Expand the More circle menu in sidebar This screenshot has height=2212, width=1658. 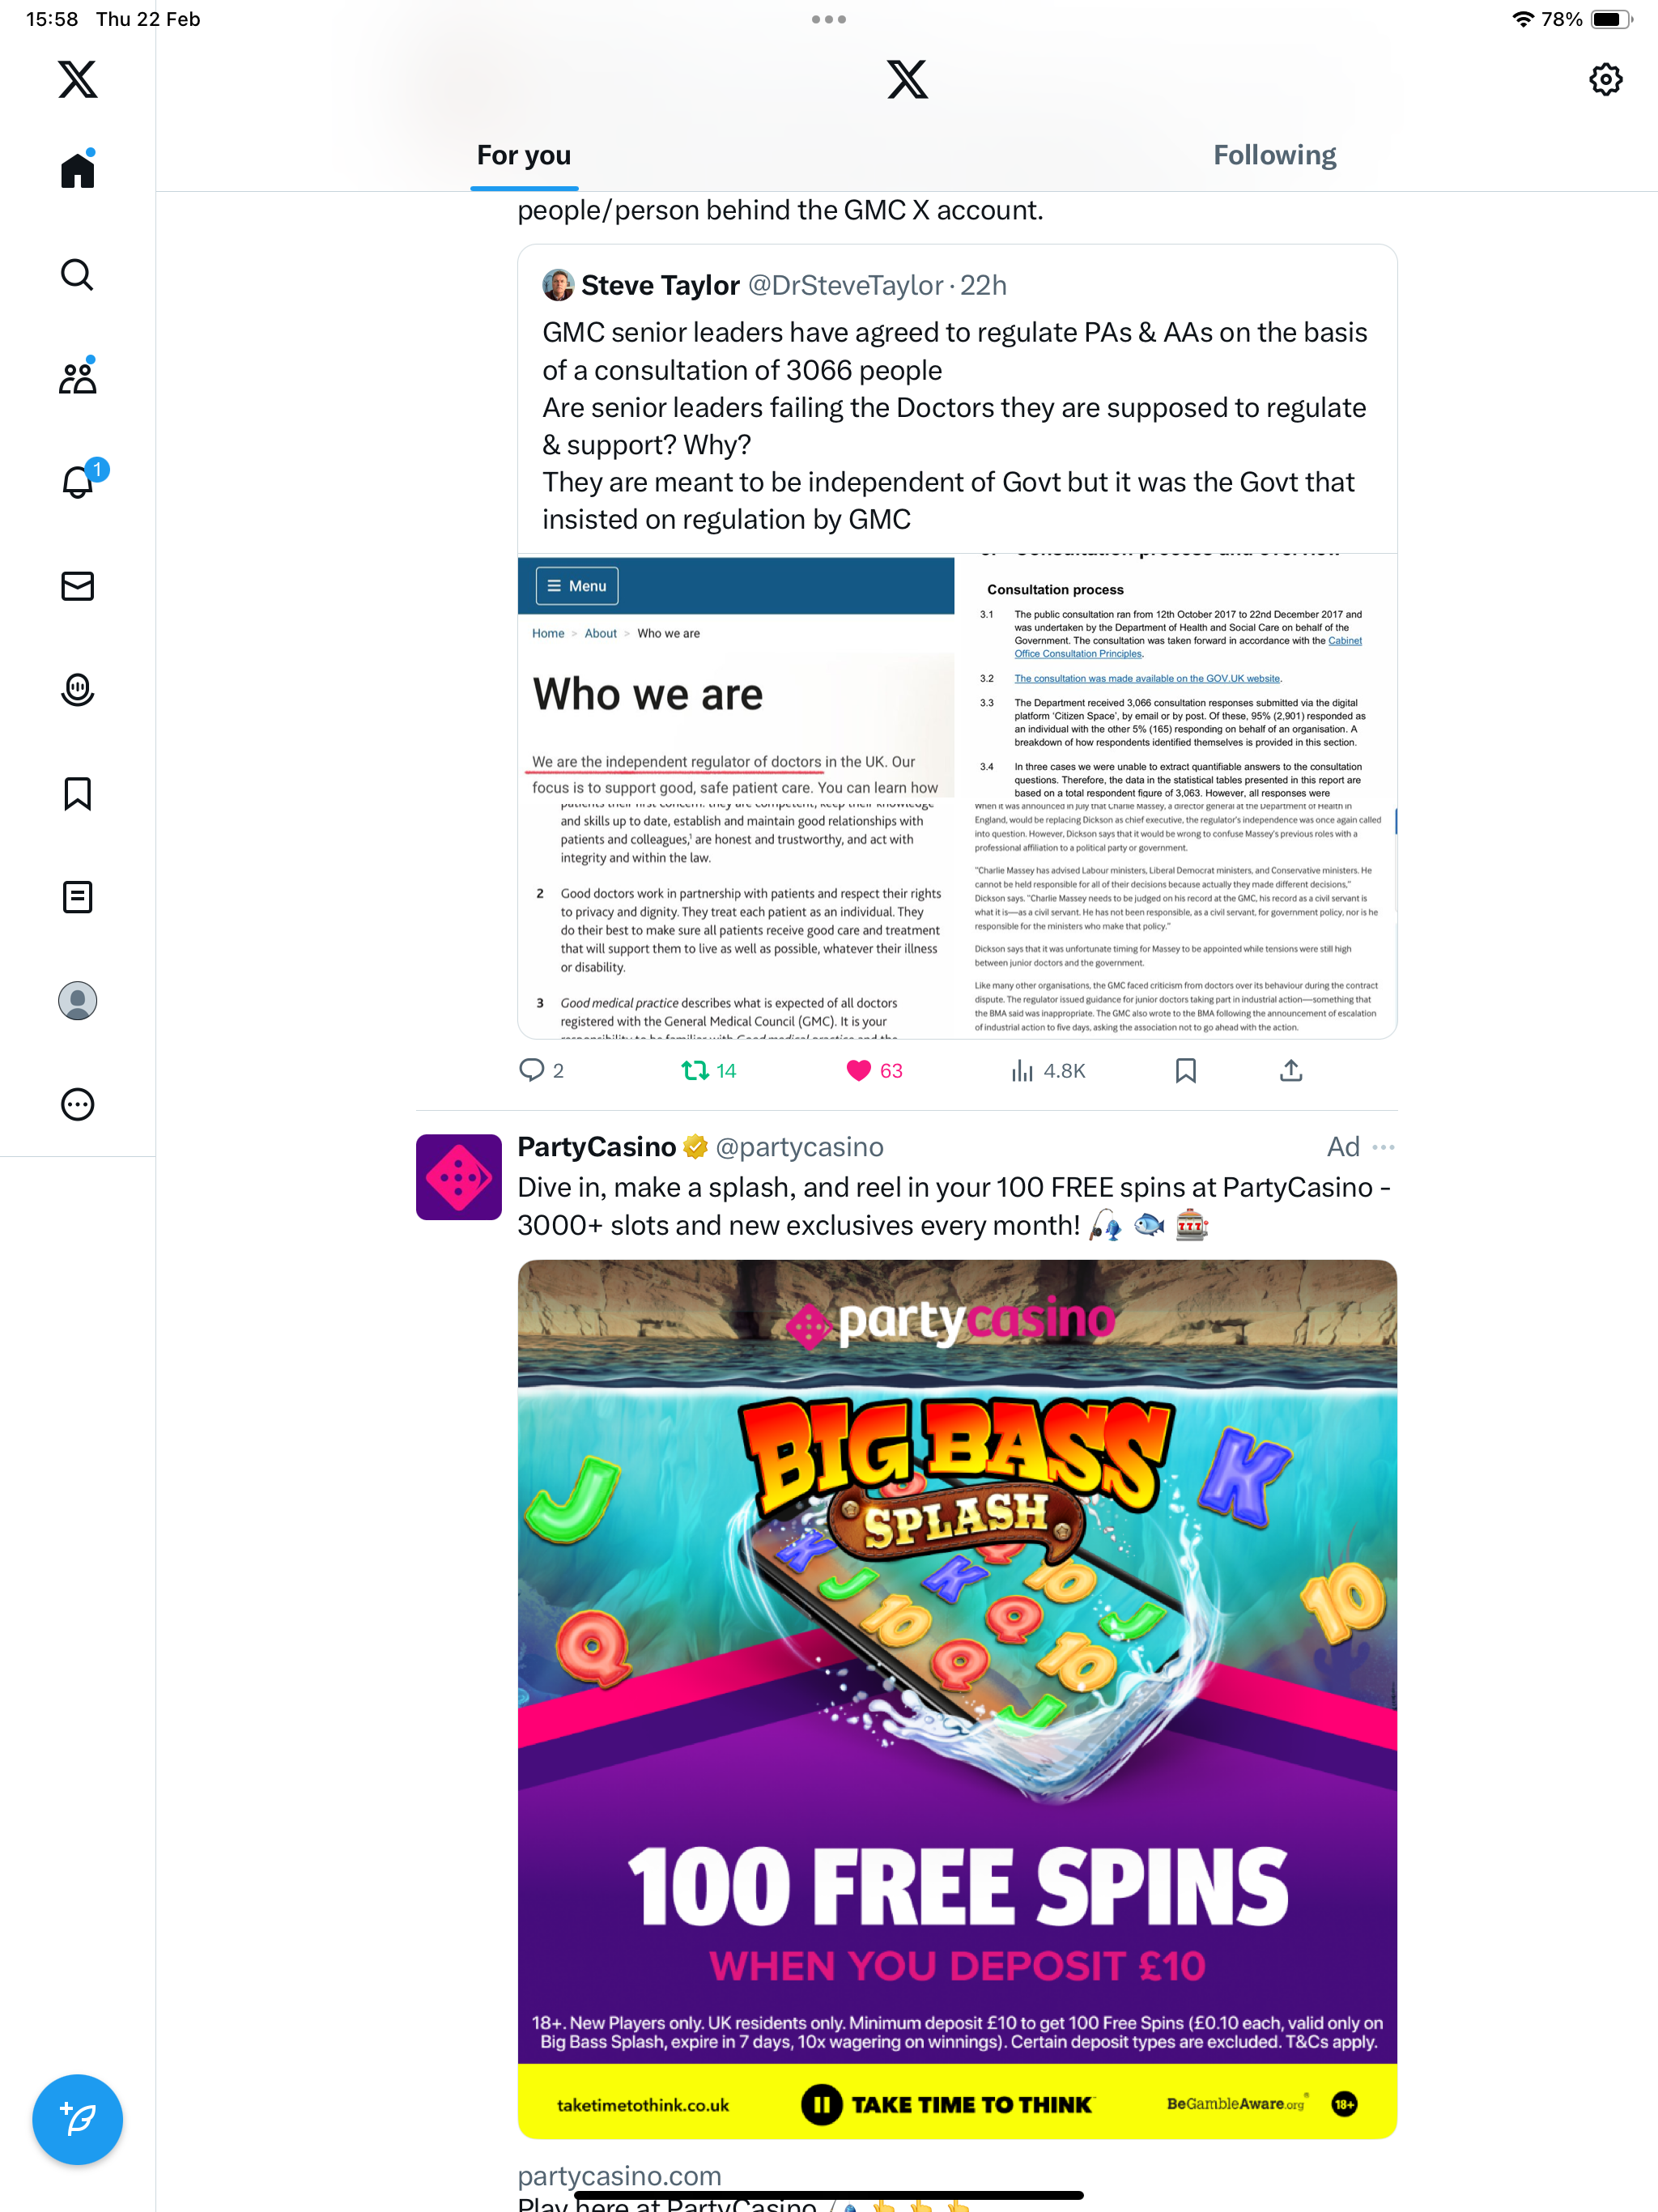click(77, 1104)
